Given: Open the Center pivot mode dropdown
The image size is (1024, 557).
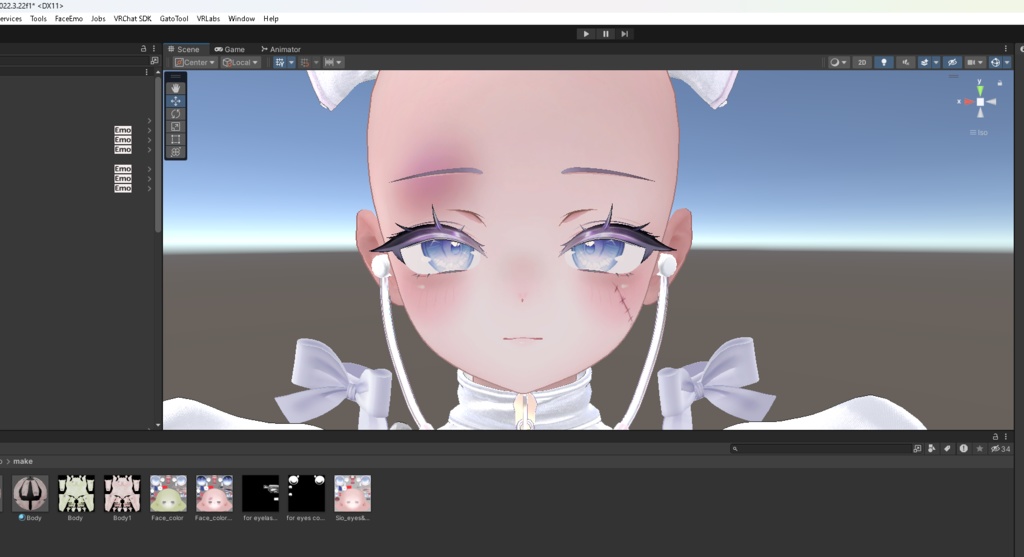Looking at the screenshot, I should coord(195,63).
